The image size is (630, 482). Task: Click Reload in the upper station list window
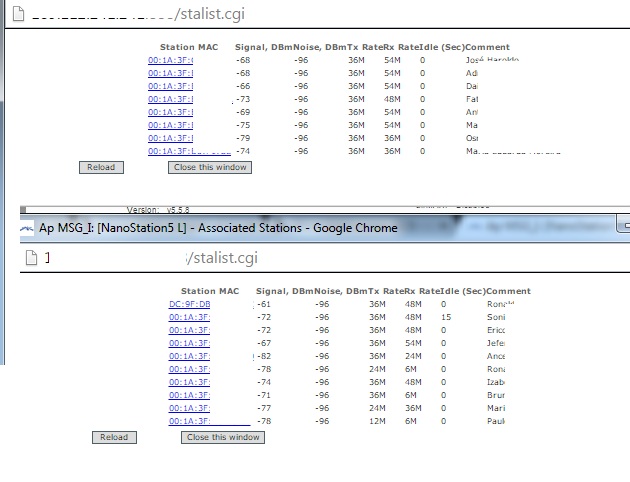click(101, 167)
